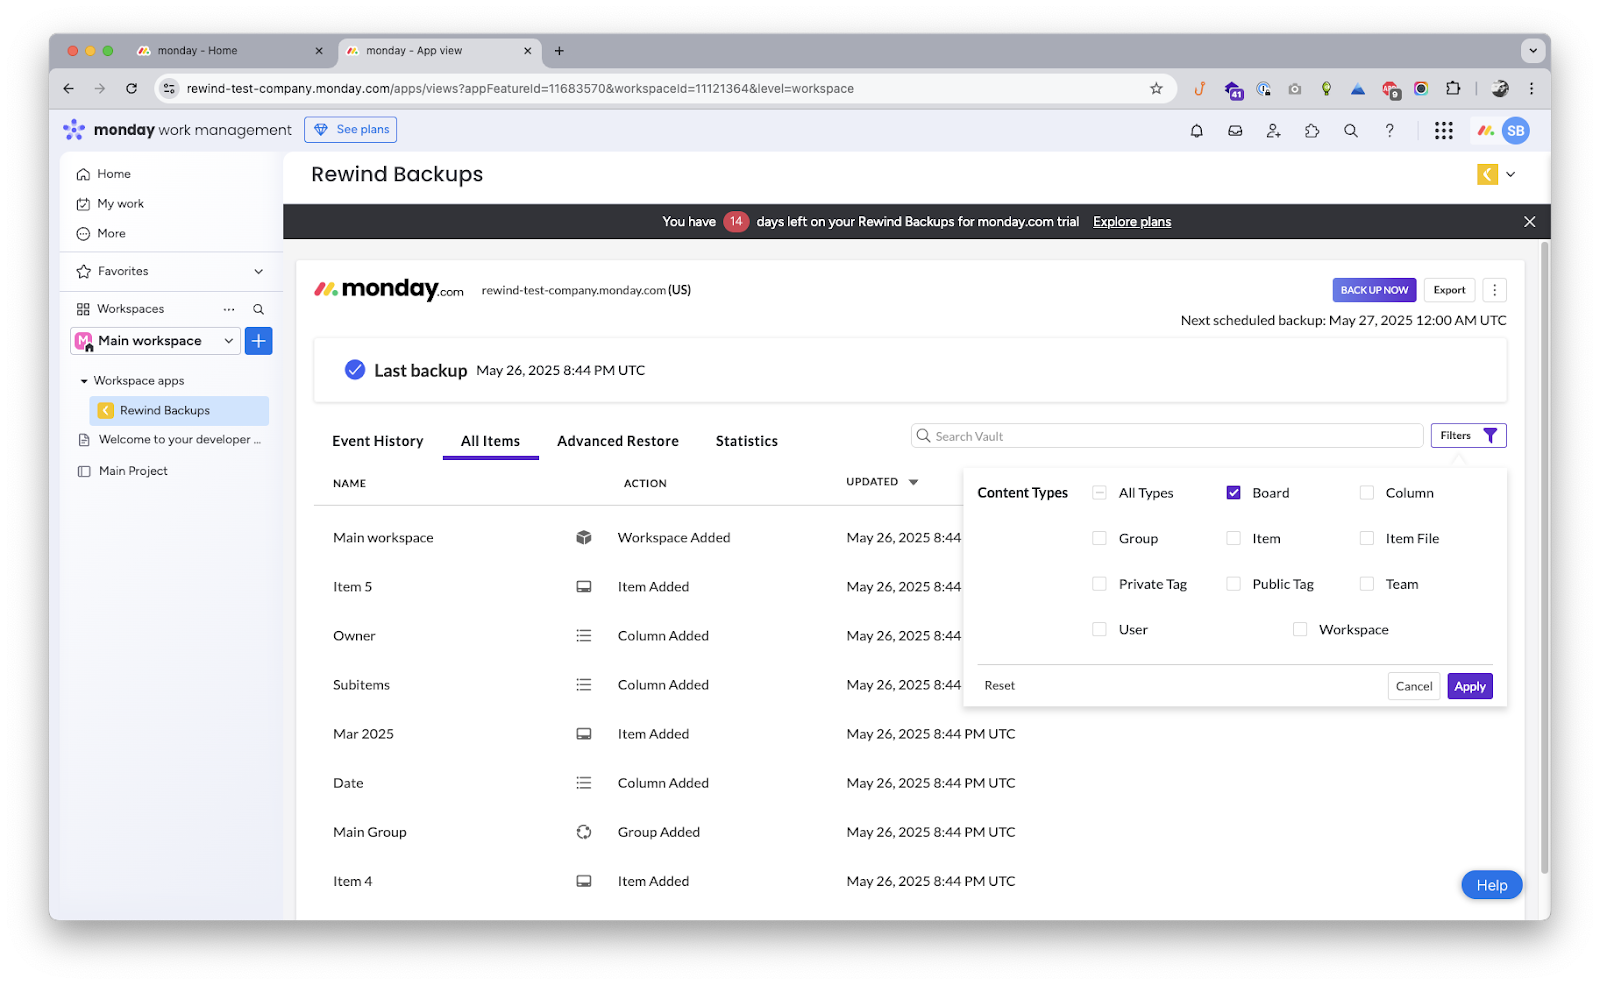
Task: Click the Rewind app icon at top right
Action: pos(1487,174)
